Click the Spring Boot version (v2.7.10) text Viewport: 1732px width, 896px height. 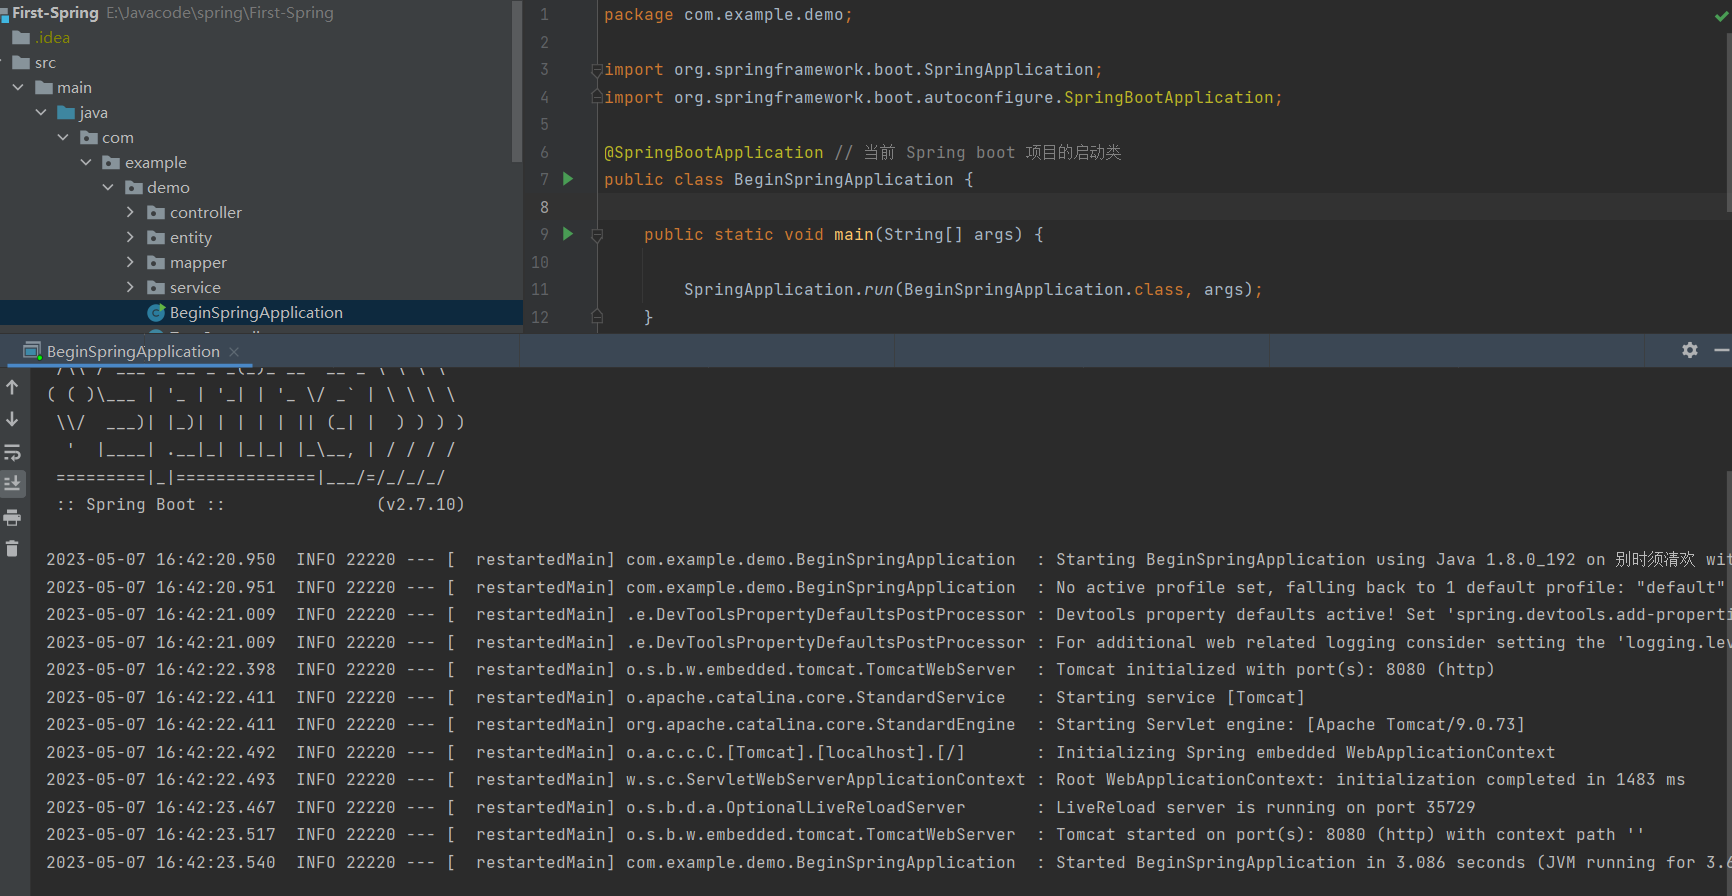pos(421,505)
